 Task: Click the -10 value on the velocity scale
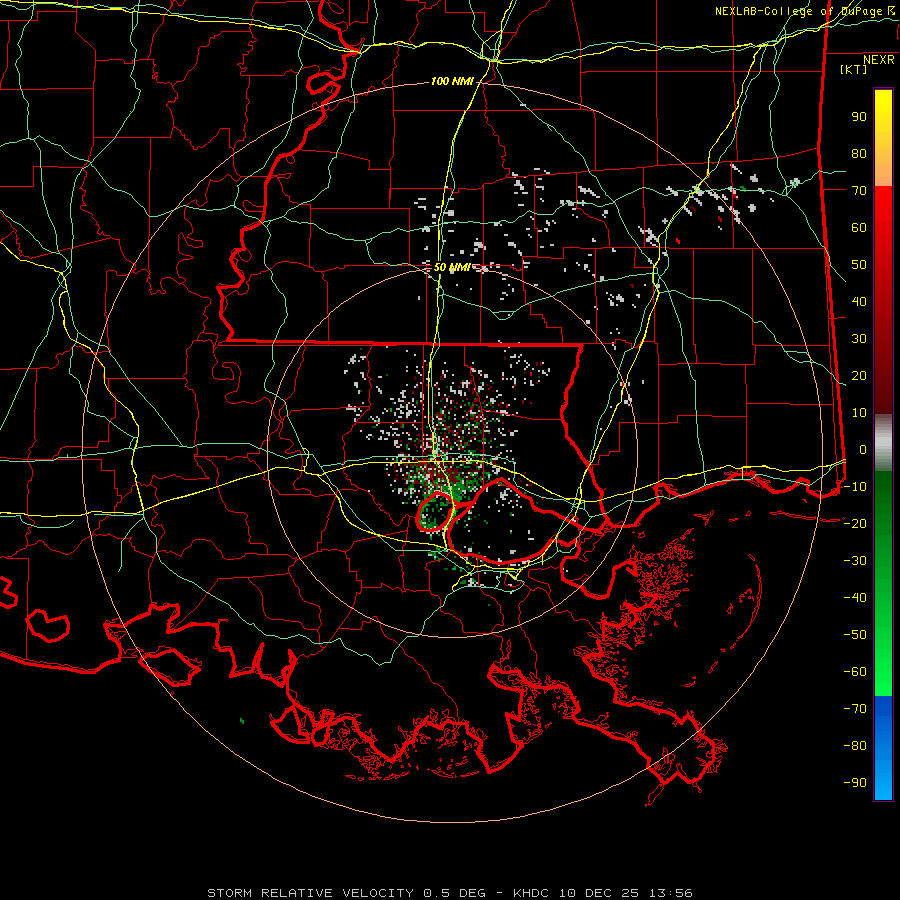click(x=855, y=487)
